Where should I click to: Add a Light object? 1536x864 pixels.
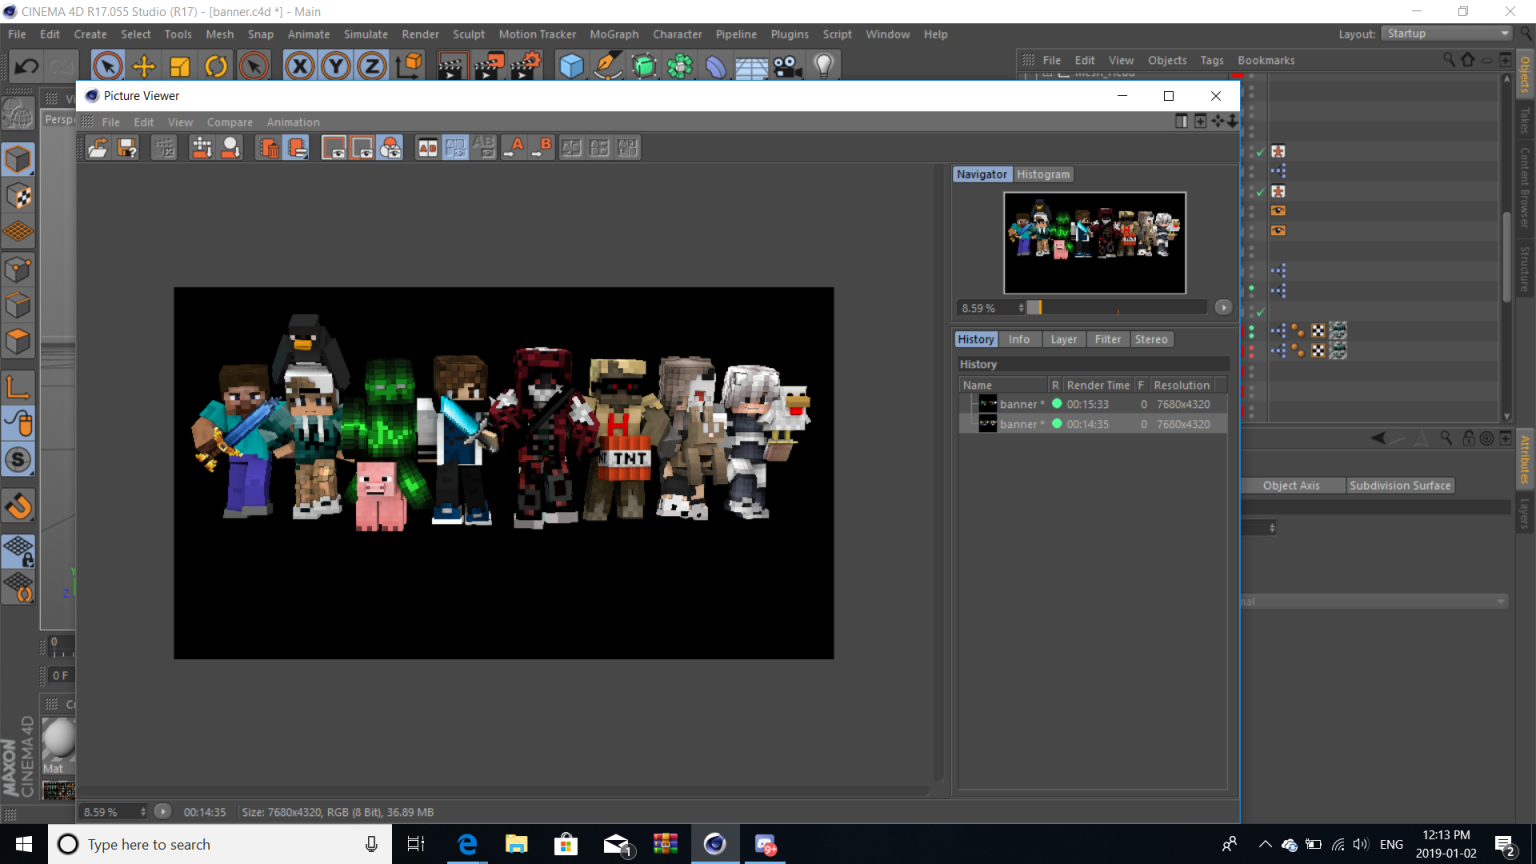(x=823, y=67)
